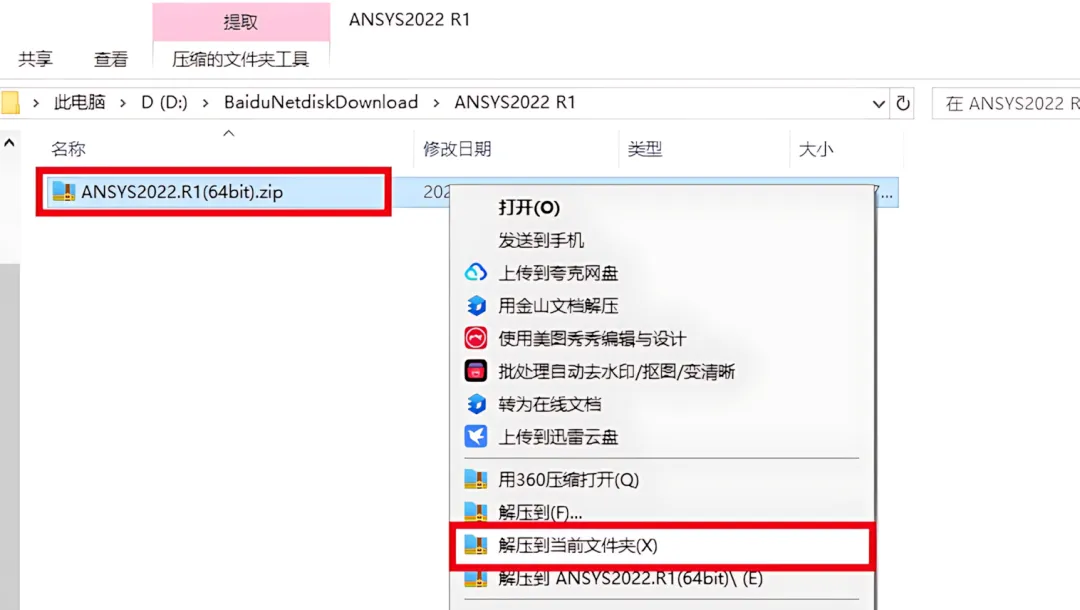The image size is (1080, 610).
Task: Sort files by 修改日期 column header
Action: pyautogui.click(x=457, y=149)
